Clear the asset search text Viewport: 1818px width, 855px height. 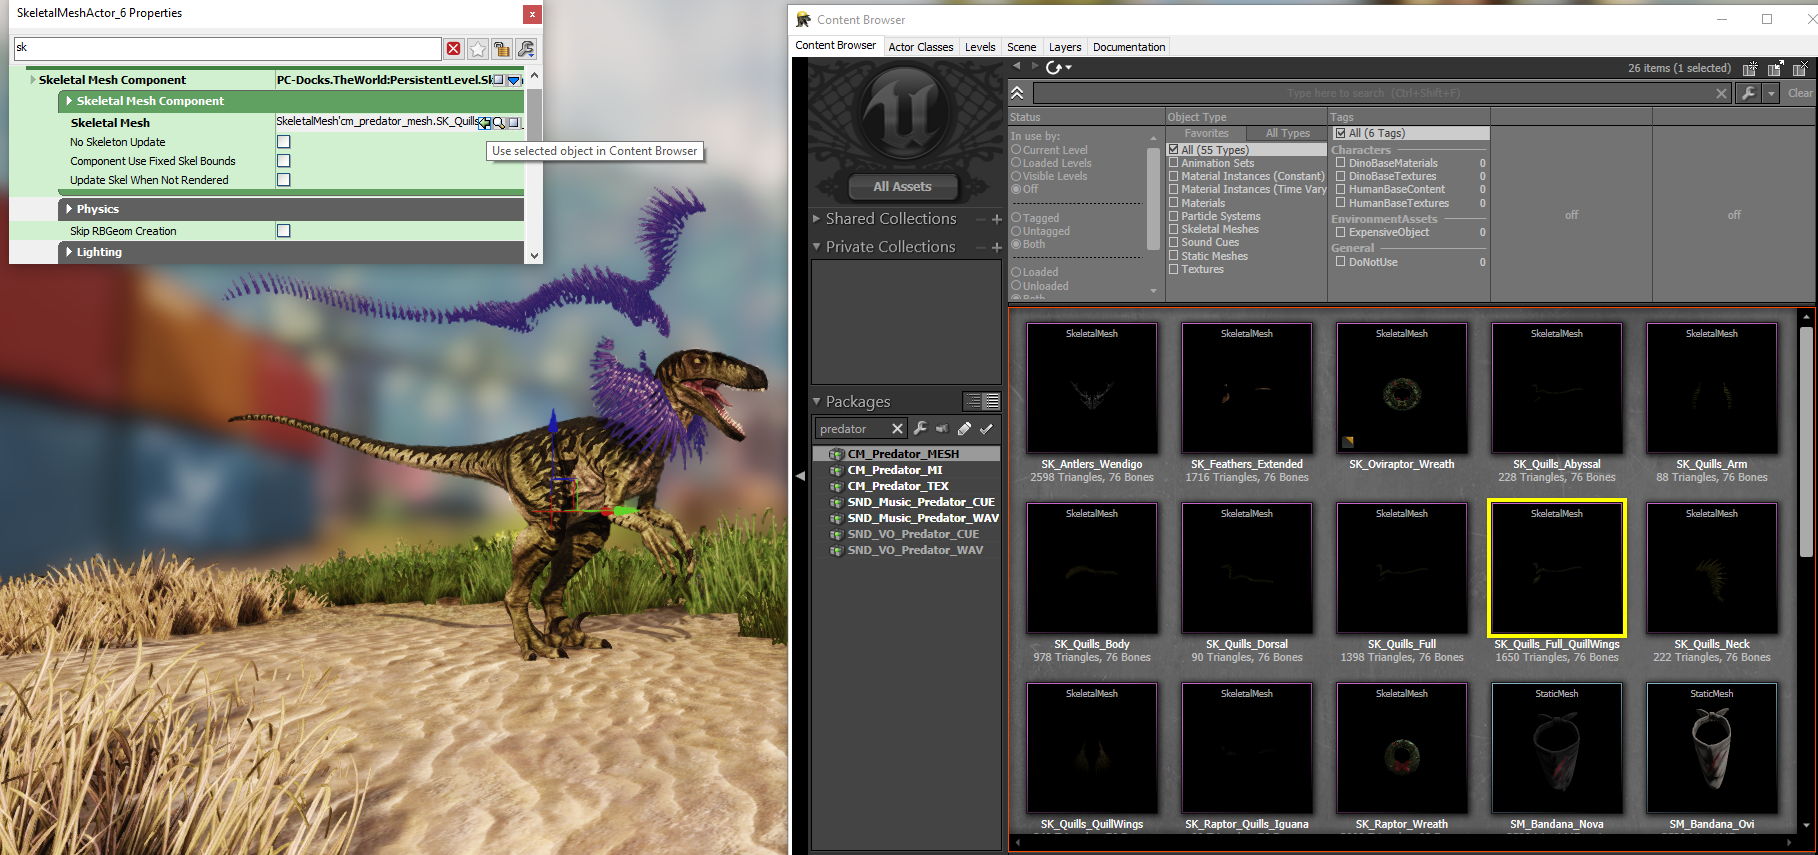click(1721, 94)
